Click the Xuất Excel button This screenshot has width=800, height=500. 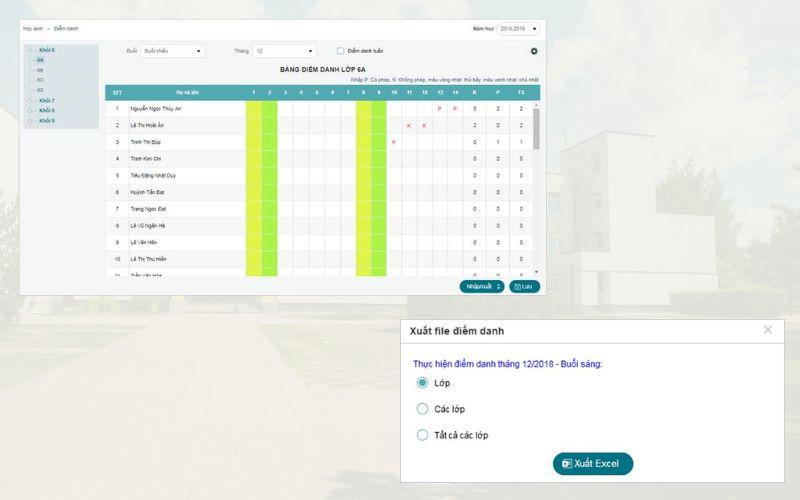[593, 464]
